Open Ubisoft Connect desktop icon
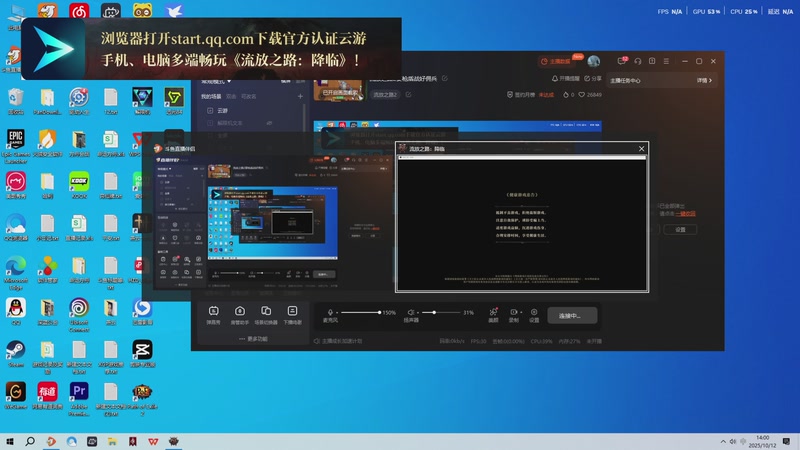Screen dimensions: 800x450 79,315
